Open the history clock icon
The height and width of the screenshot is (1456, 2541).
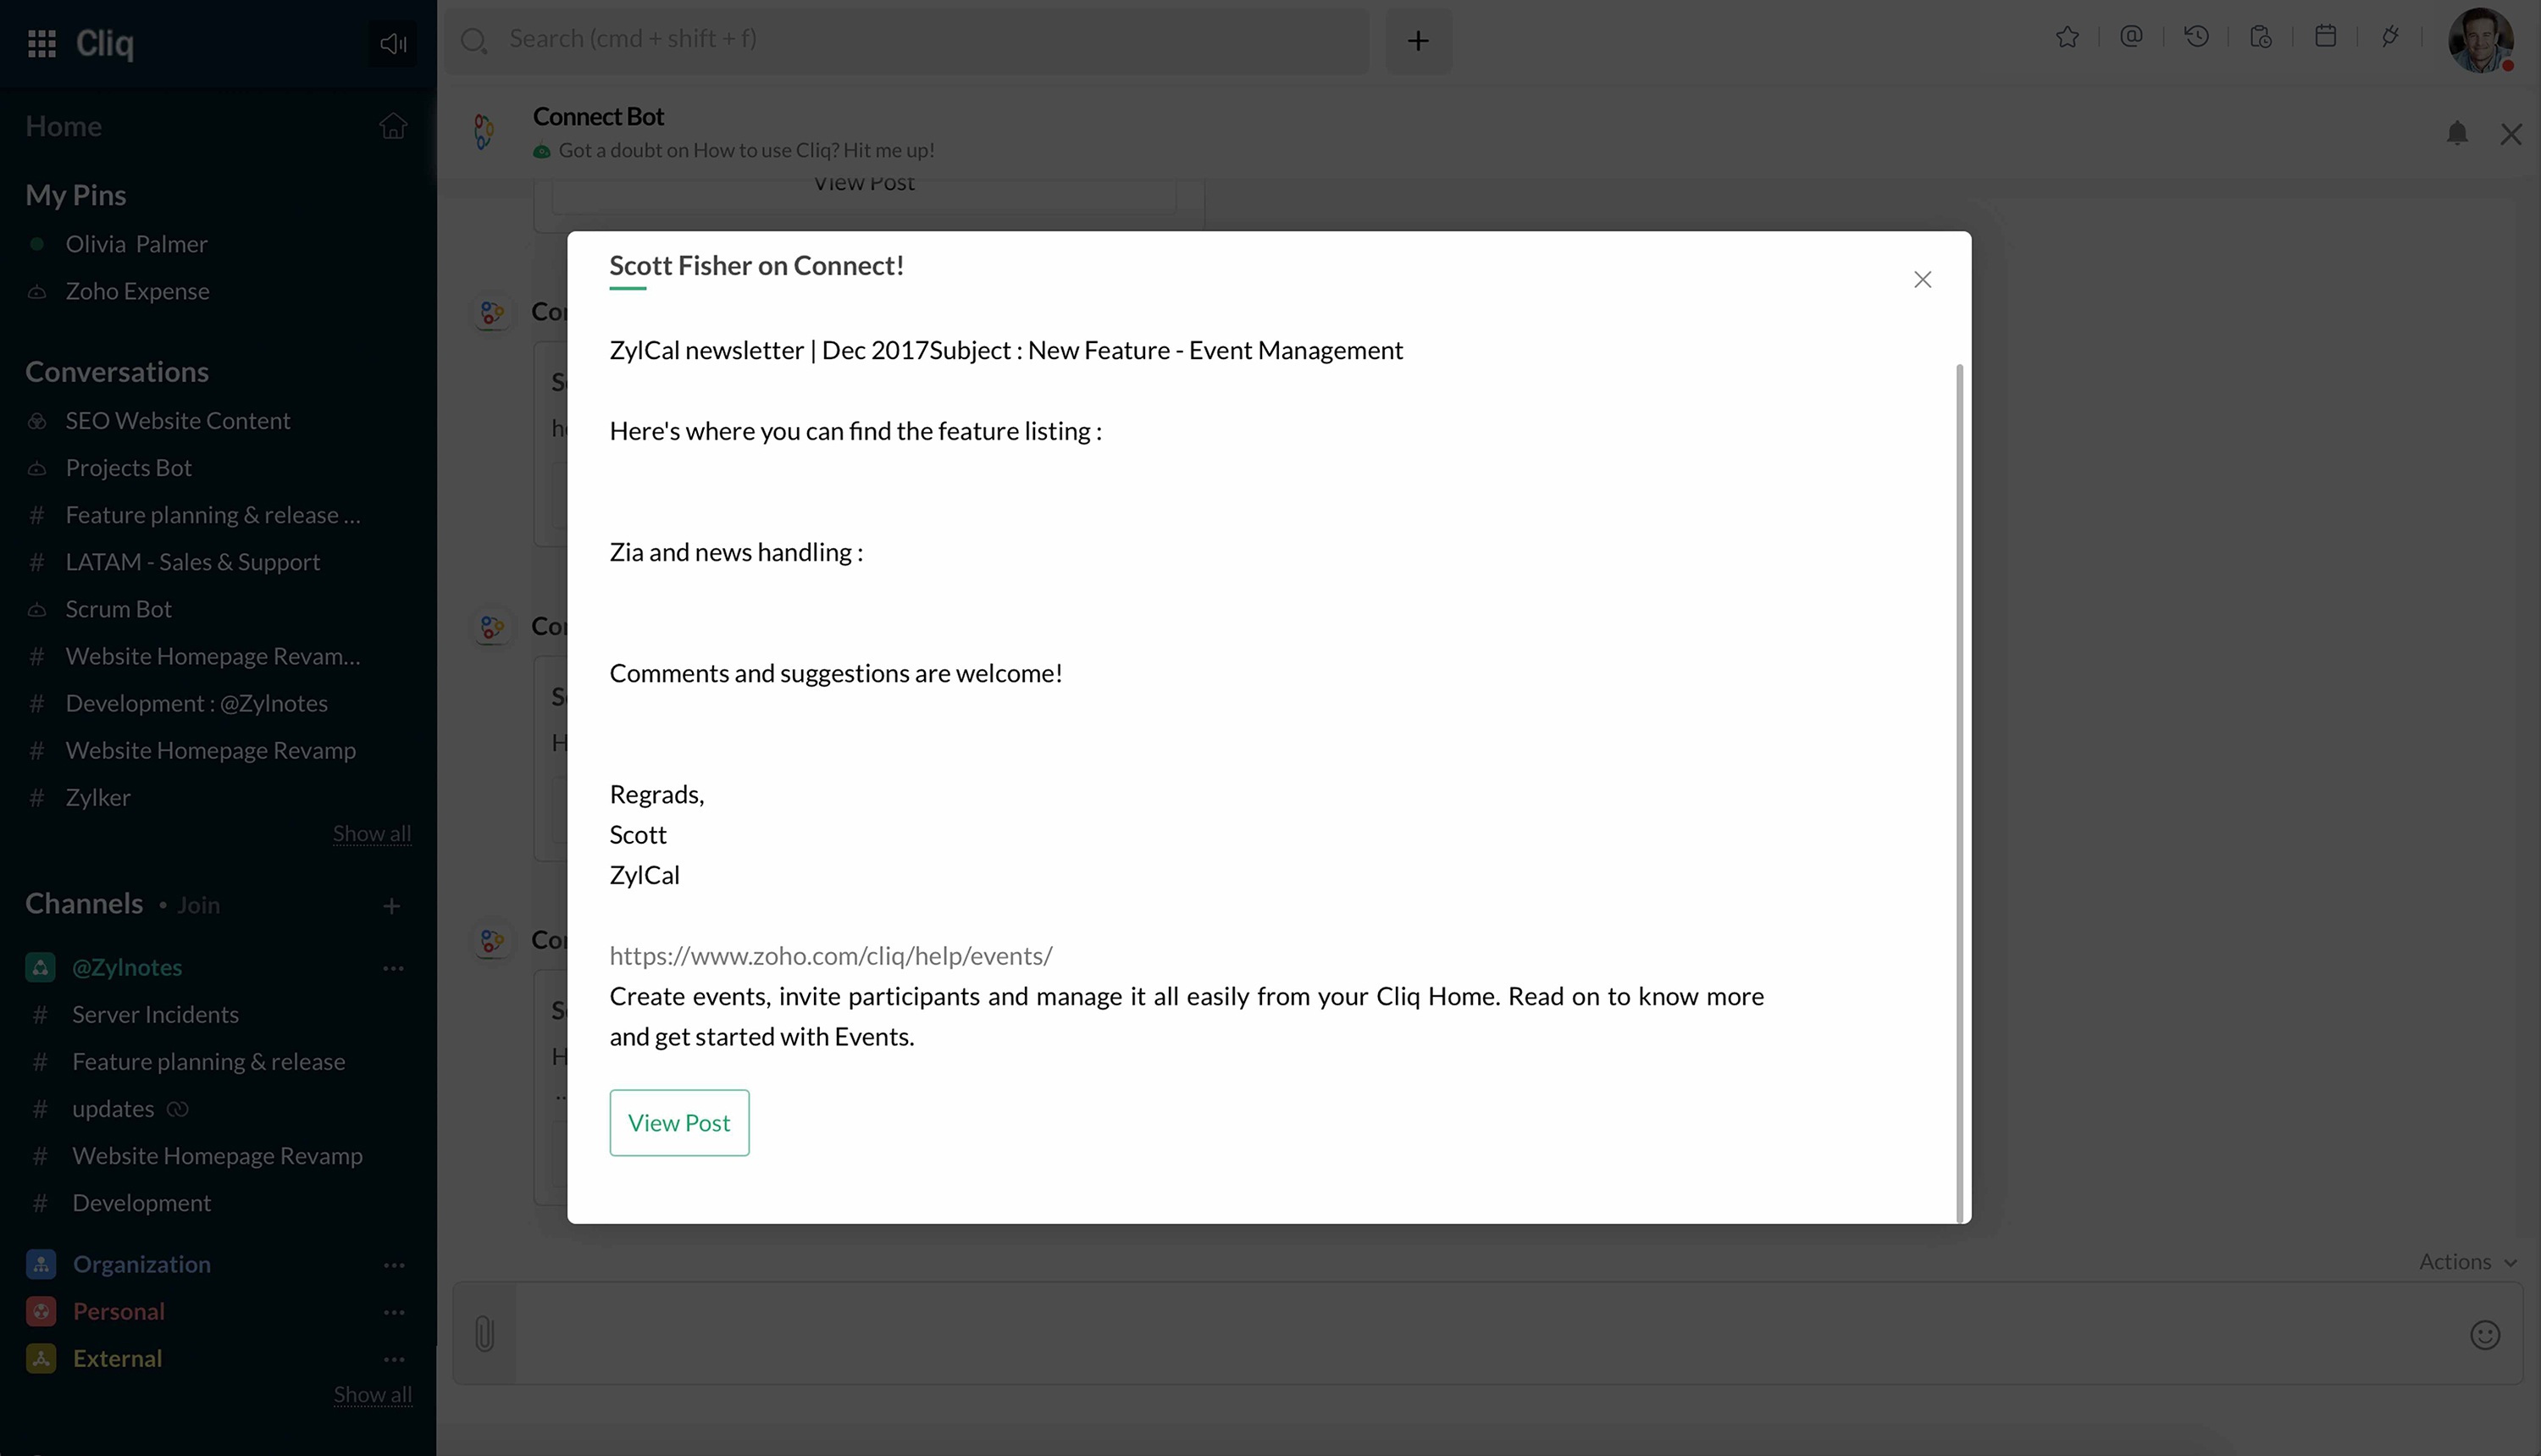point(2196,37)
